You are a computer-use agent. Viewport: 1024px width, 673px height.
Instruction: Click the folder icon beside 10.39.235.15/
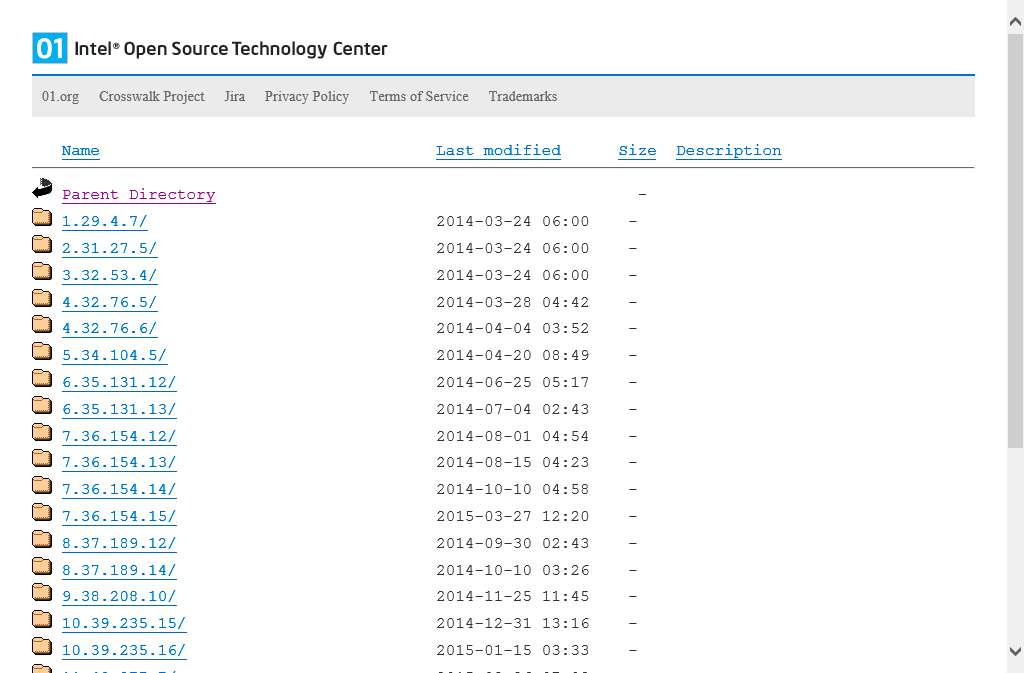[x=42, y=618]
